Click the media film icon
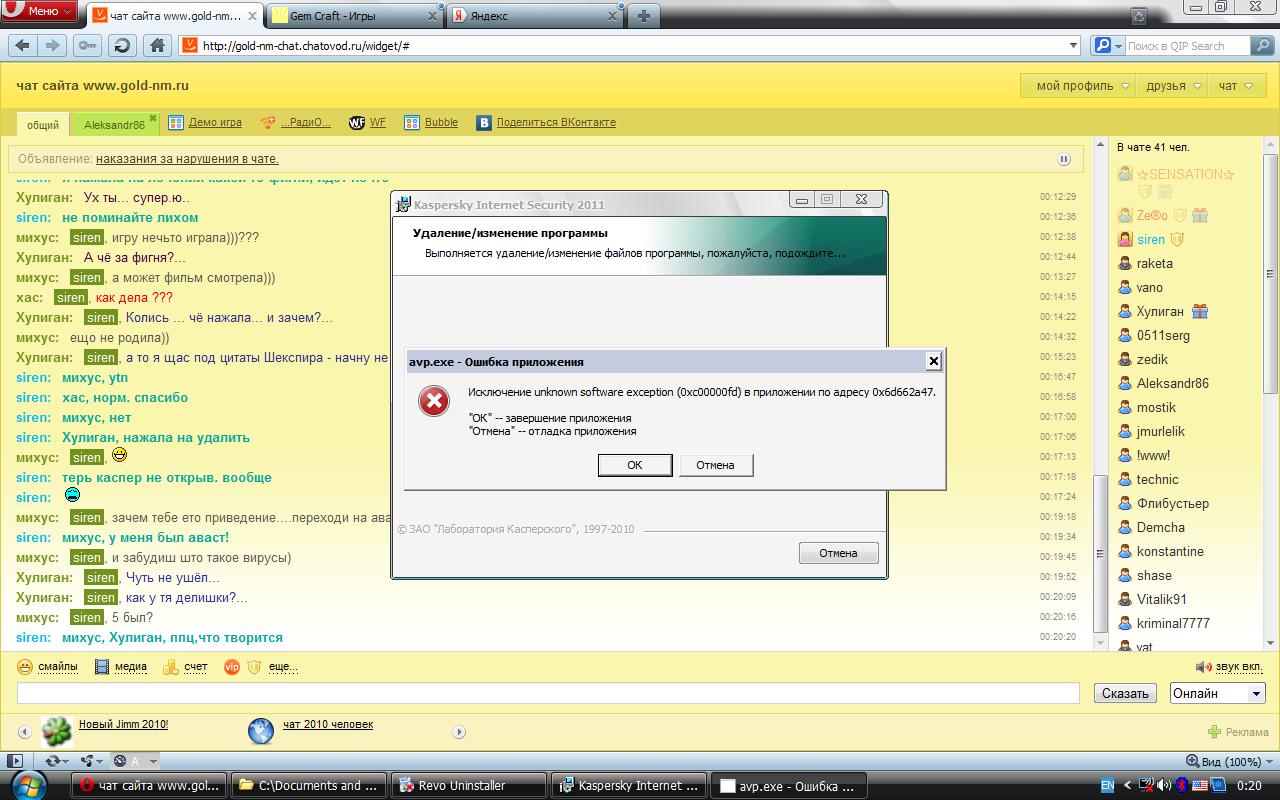 tap(102, 667)
